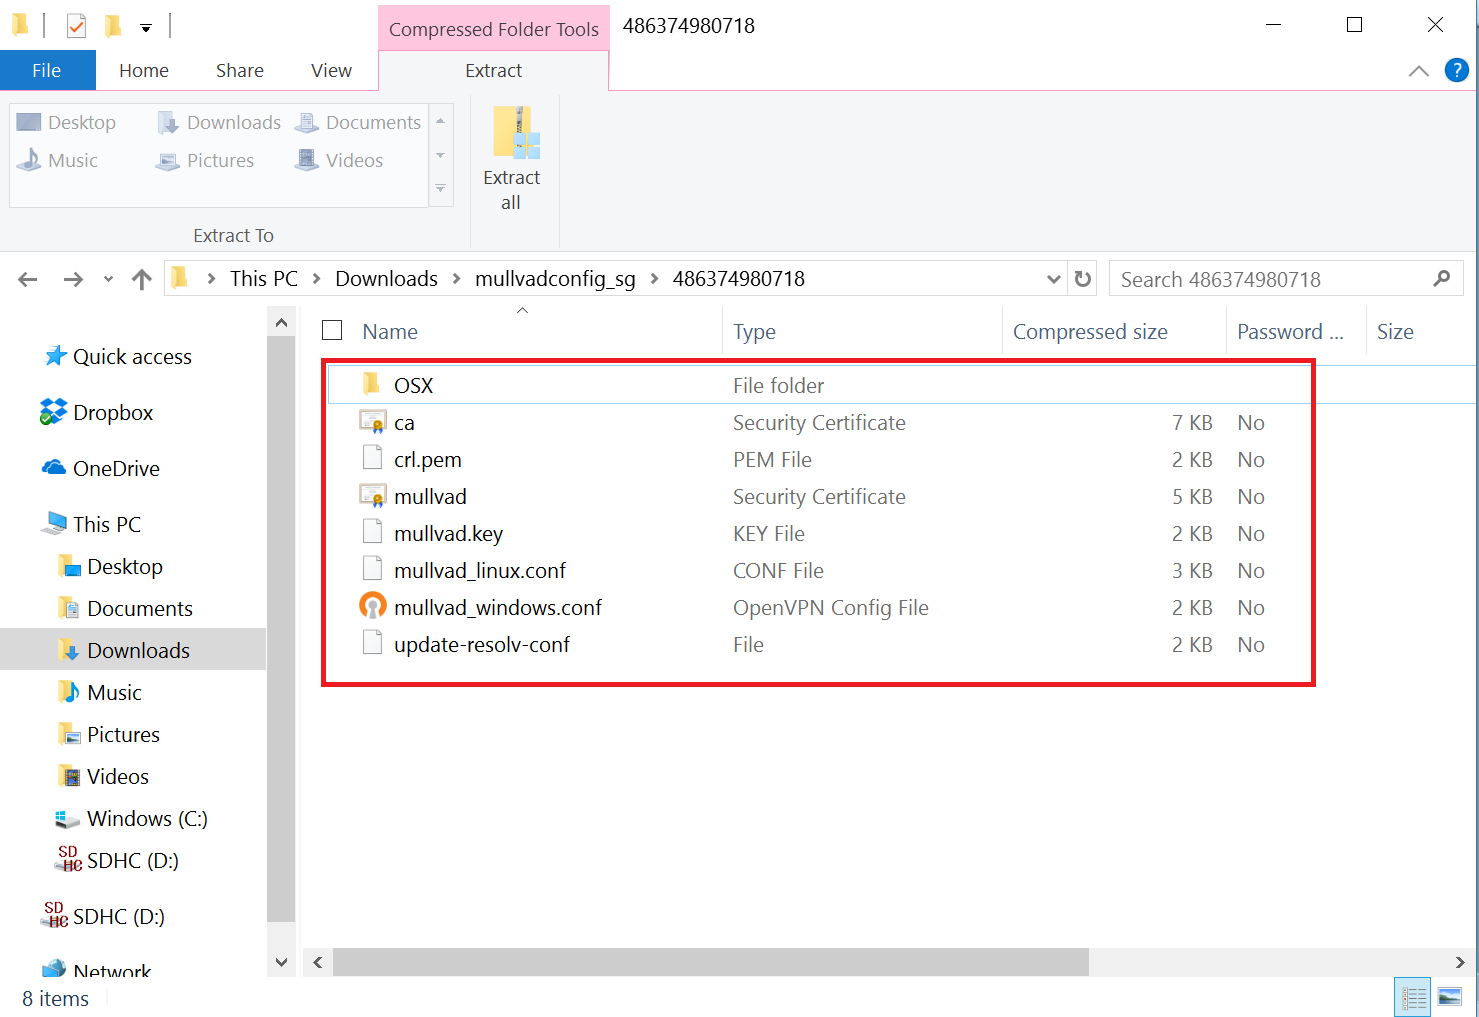Image resolution: width=1479 pixels, height=1017 pixels.
Task: Click the Back navigation arrow
Action: [28, 279]
